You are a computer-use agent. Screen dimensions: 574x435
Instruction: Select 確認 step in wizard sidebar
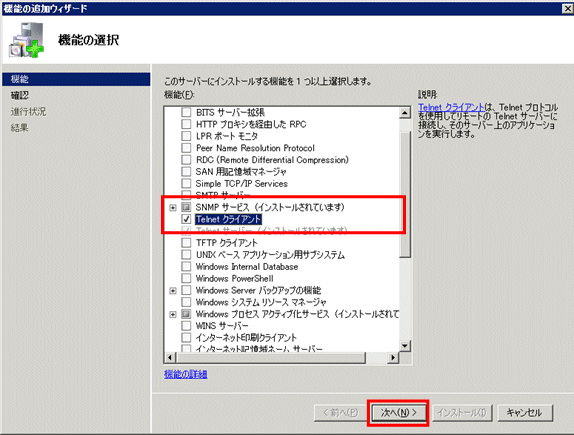coord(20,96)
